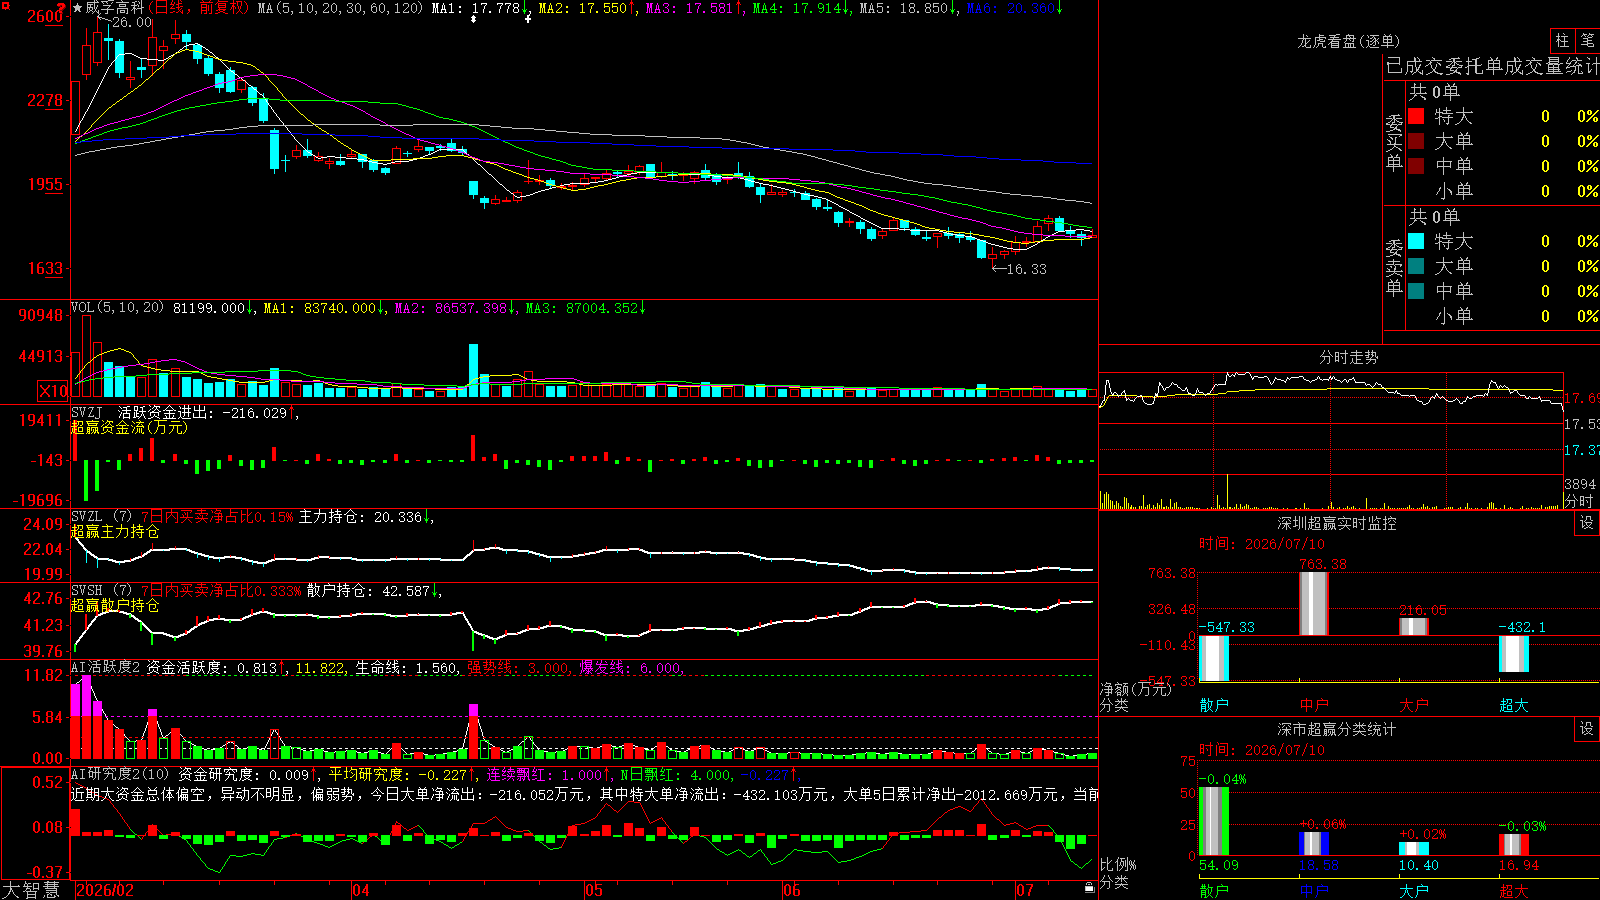
Task: Click the 超赢主力持仓 indicator label
Action: tap(115, 531)
